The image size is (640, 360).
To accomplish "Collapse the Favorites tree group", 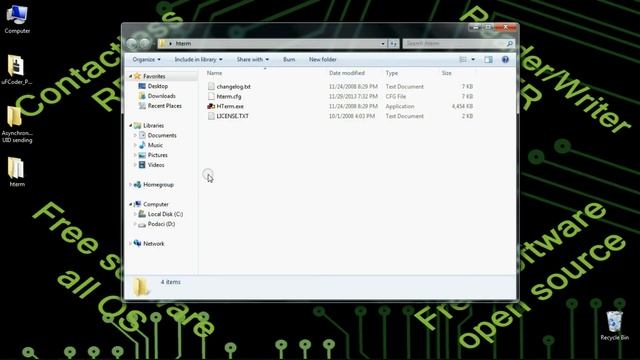I will [x=131, y=76].
